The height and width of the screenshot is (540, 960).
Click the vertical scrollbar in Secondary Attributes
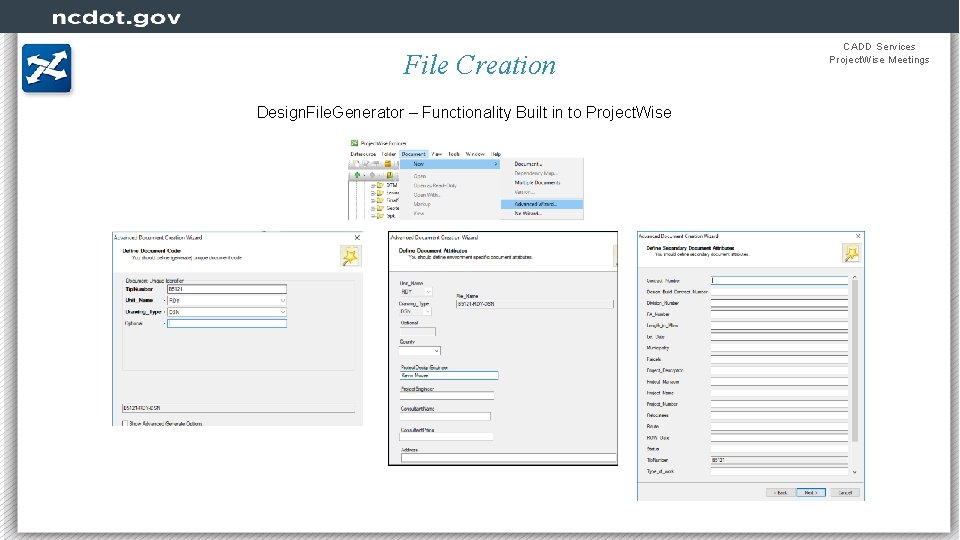(855, 361)
